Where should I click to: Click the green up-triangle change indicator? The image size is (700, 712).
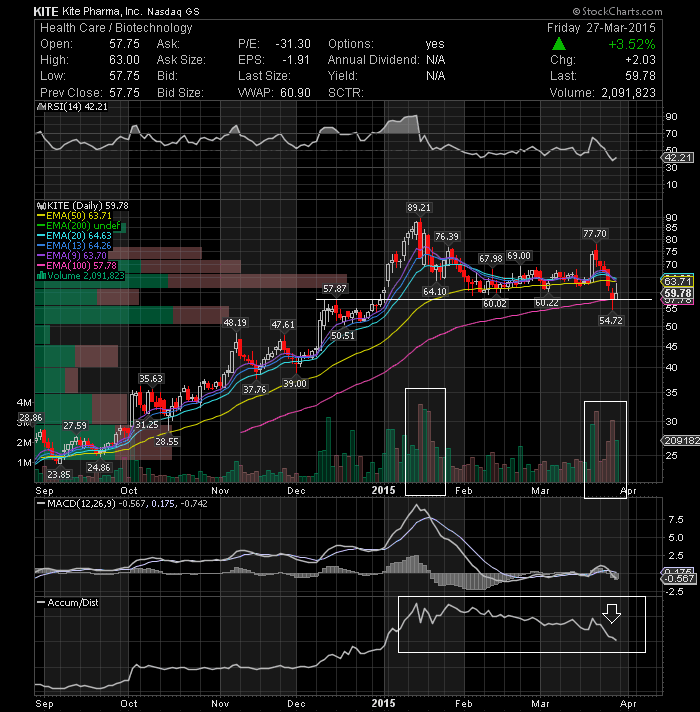coord(559,44)
